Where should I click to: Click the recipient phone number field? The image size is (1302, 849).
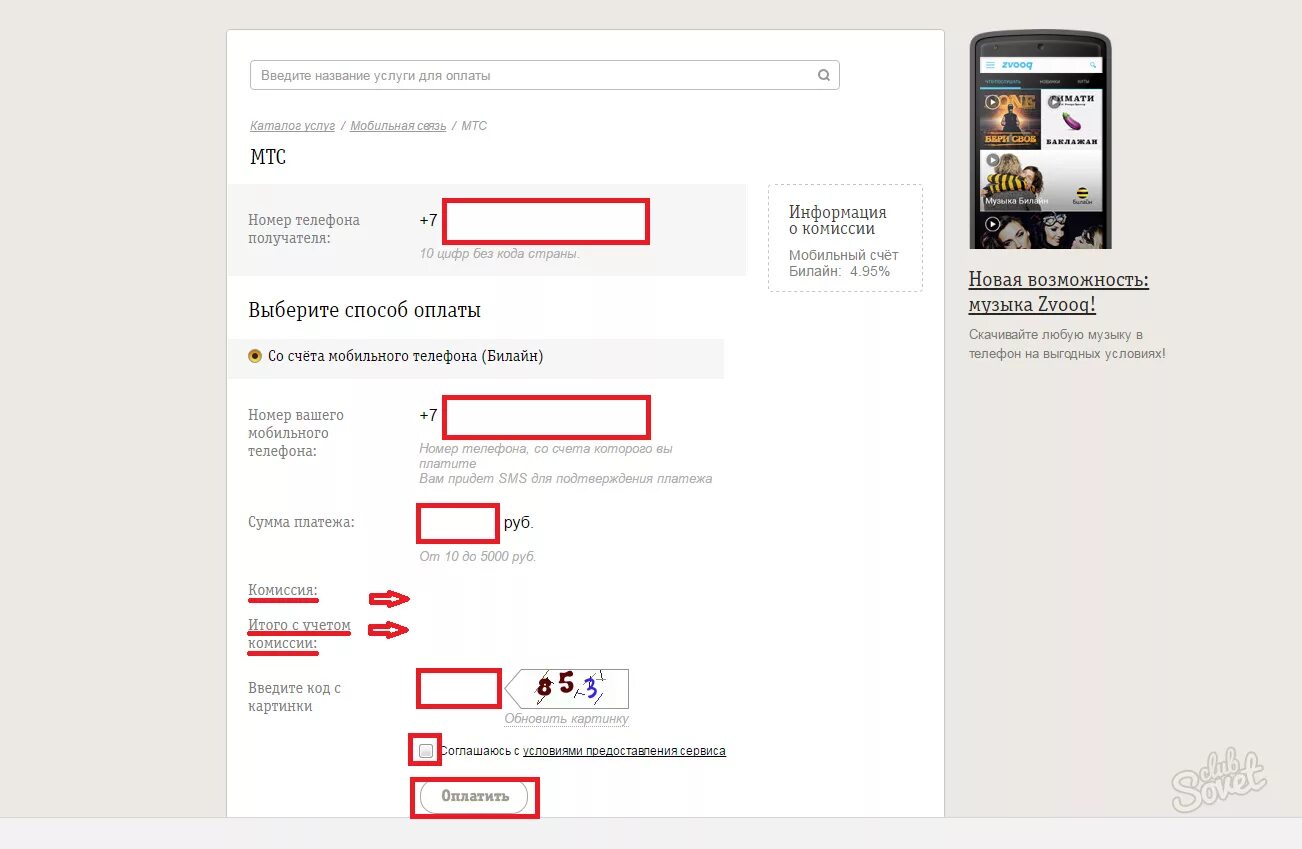[x=546, y=221]
